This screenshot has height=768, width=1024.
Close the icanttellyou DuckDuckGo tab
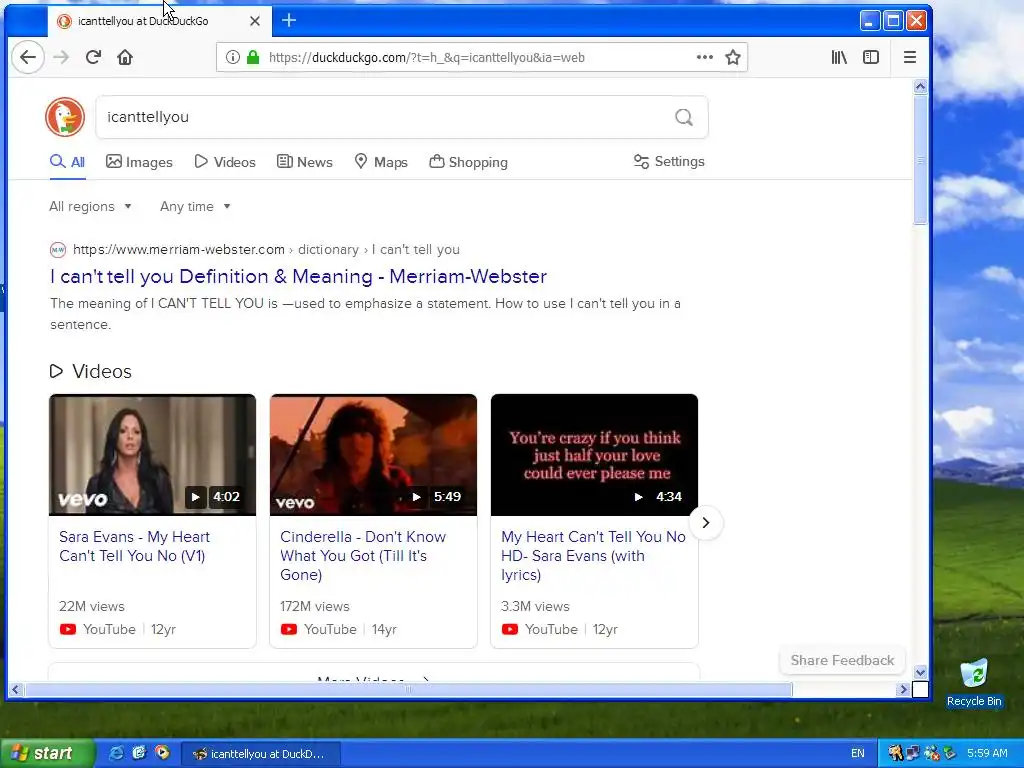(x=255, y=21)
